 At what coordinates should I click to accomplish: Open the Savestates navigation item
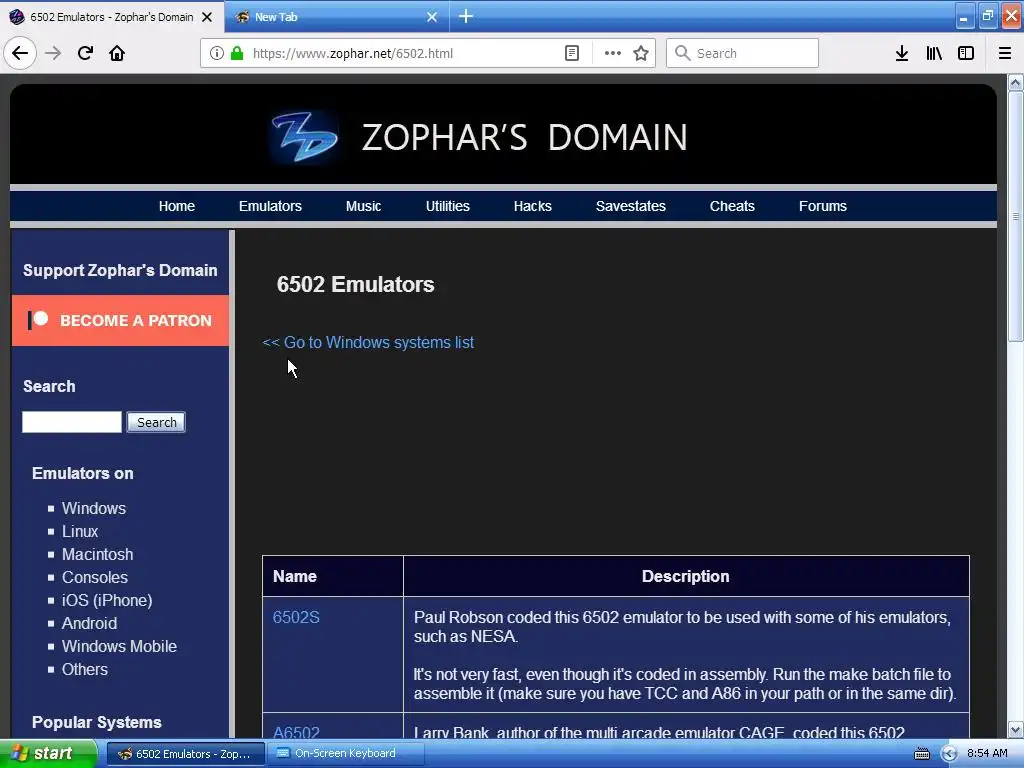pyautogui.click(x=631, y=206)
